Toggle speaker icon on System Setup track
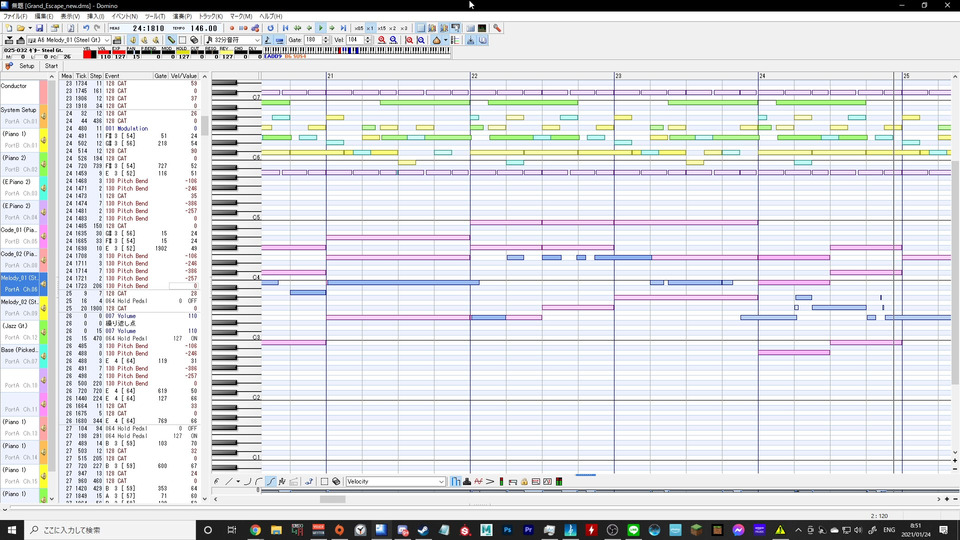The height and width of the screenshot is (540, 960). pos(43,116)
